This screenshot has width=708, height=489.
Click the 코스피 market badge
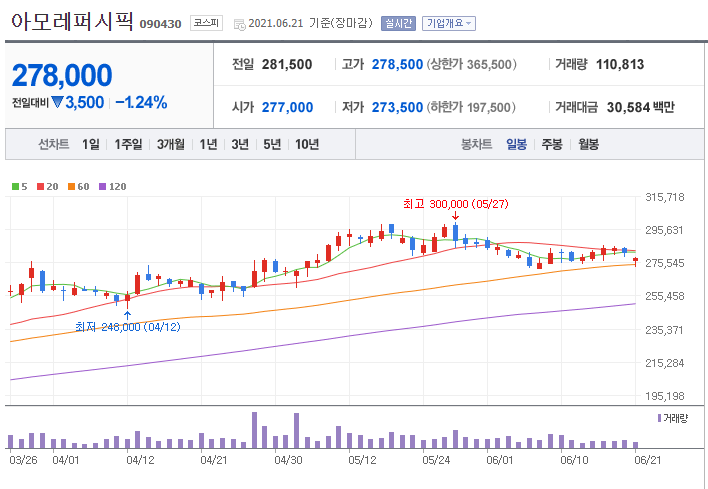(206, 23)
